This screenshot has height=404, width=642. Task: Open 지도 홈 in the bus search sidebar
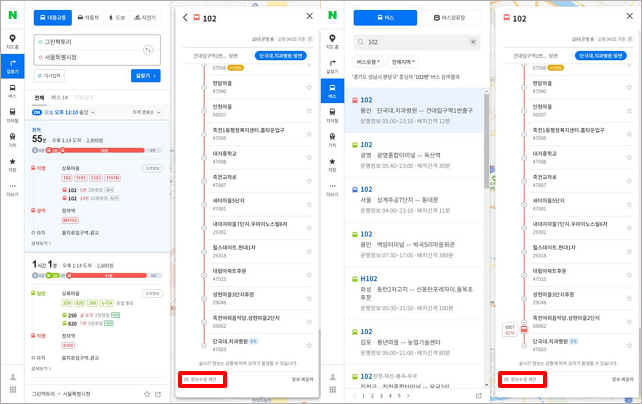(332, 42)
